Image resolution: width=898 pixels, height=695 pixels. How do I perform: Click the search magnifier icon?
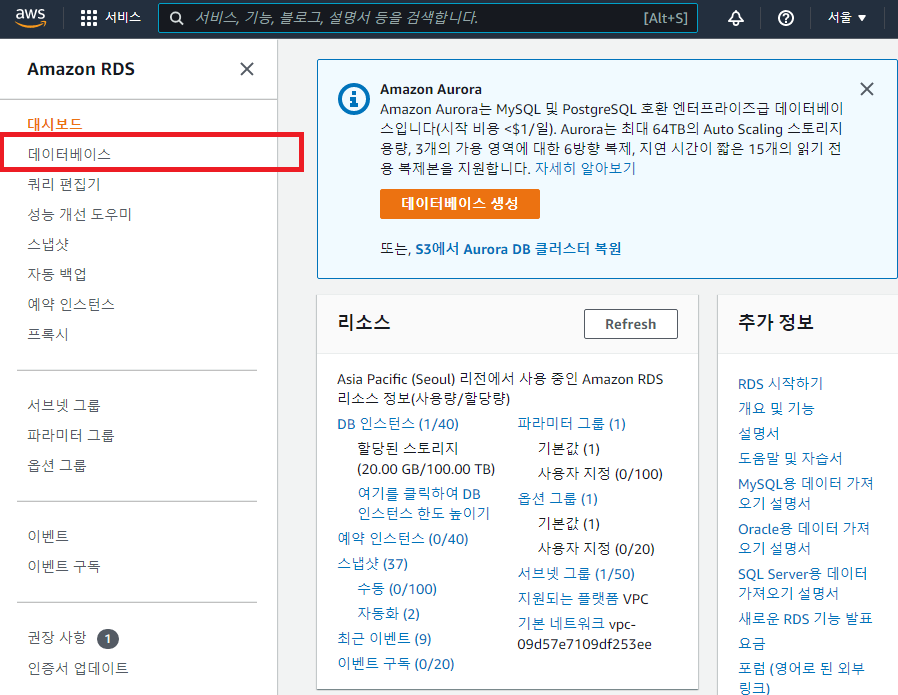pyautogui.click(x=176, y=18)
